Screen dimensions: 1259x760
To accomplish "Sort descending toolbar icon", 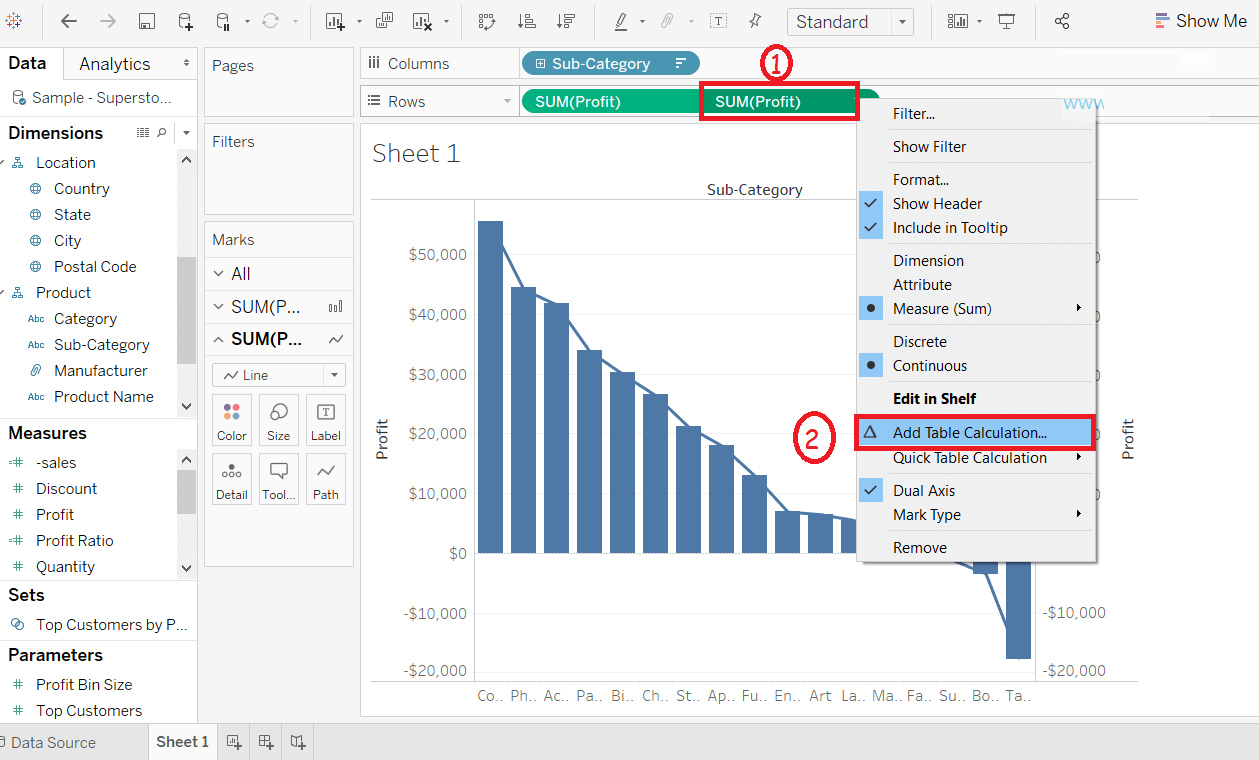I will pos(565,21).
